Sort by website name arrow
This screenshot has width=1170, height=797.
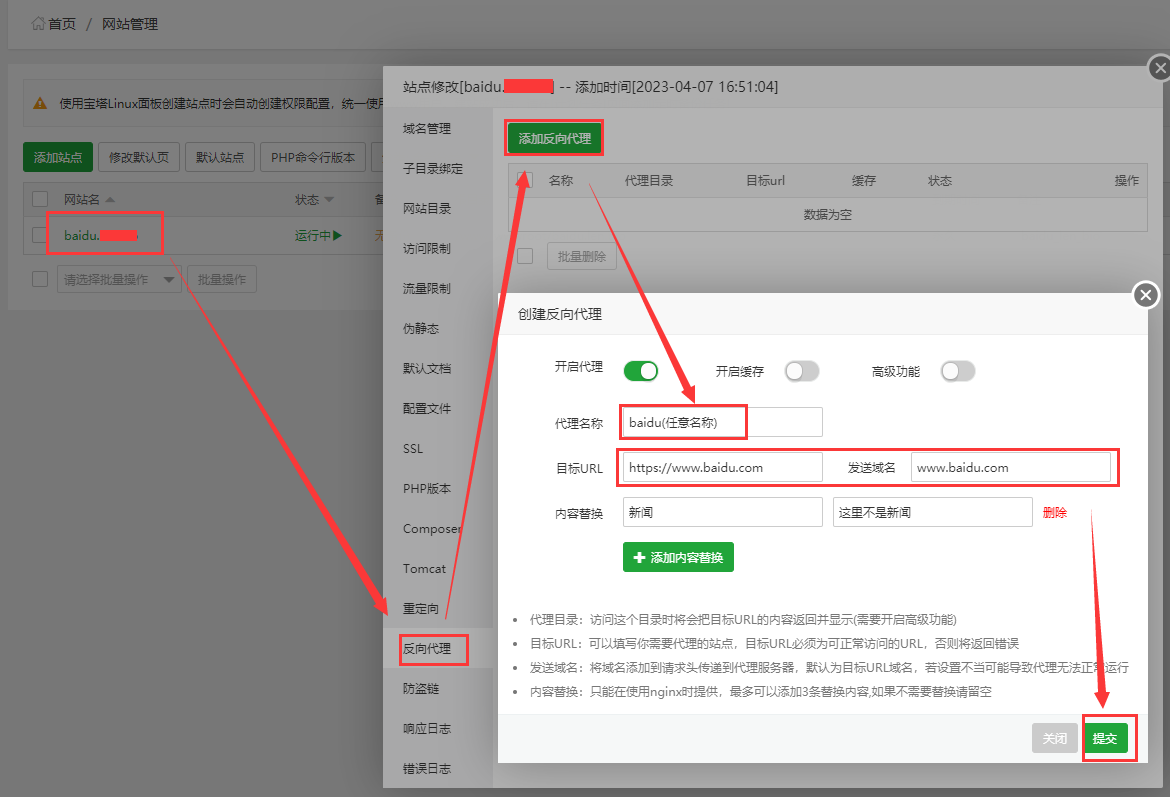click(110, 199)
